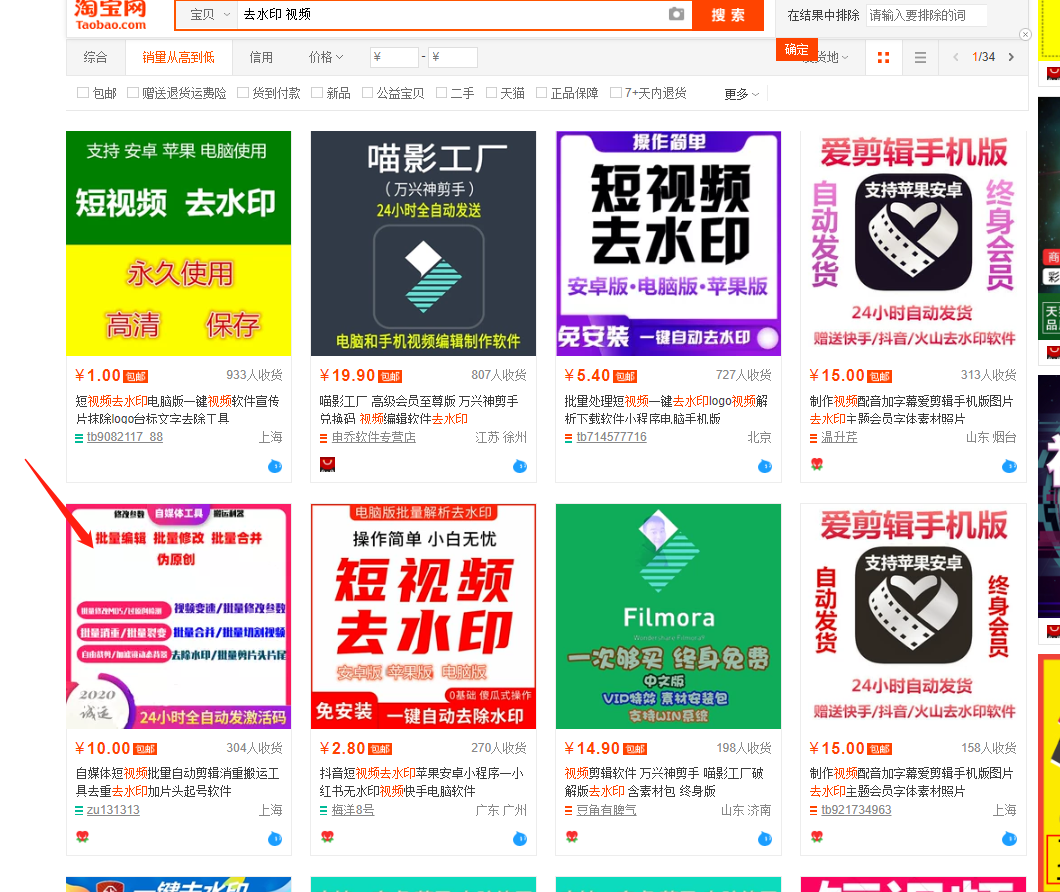Open 抖音短视频去水印苹果安卓小程序 product title
Viewport: 1060px width, 892px height.
click(x=421, y=782)
